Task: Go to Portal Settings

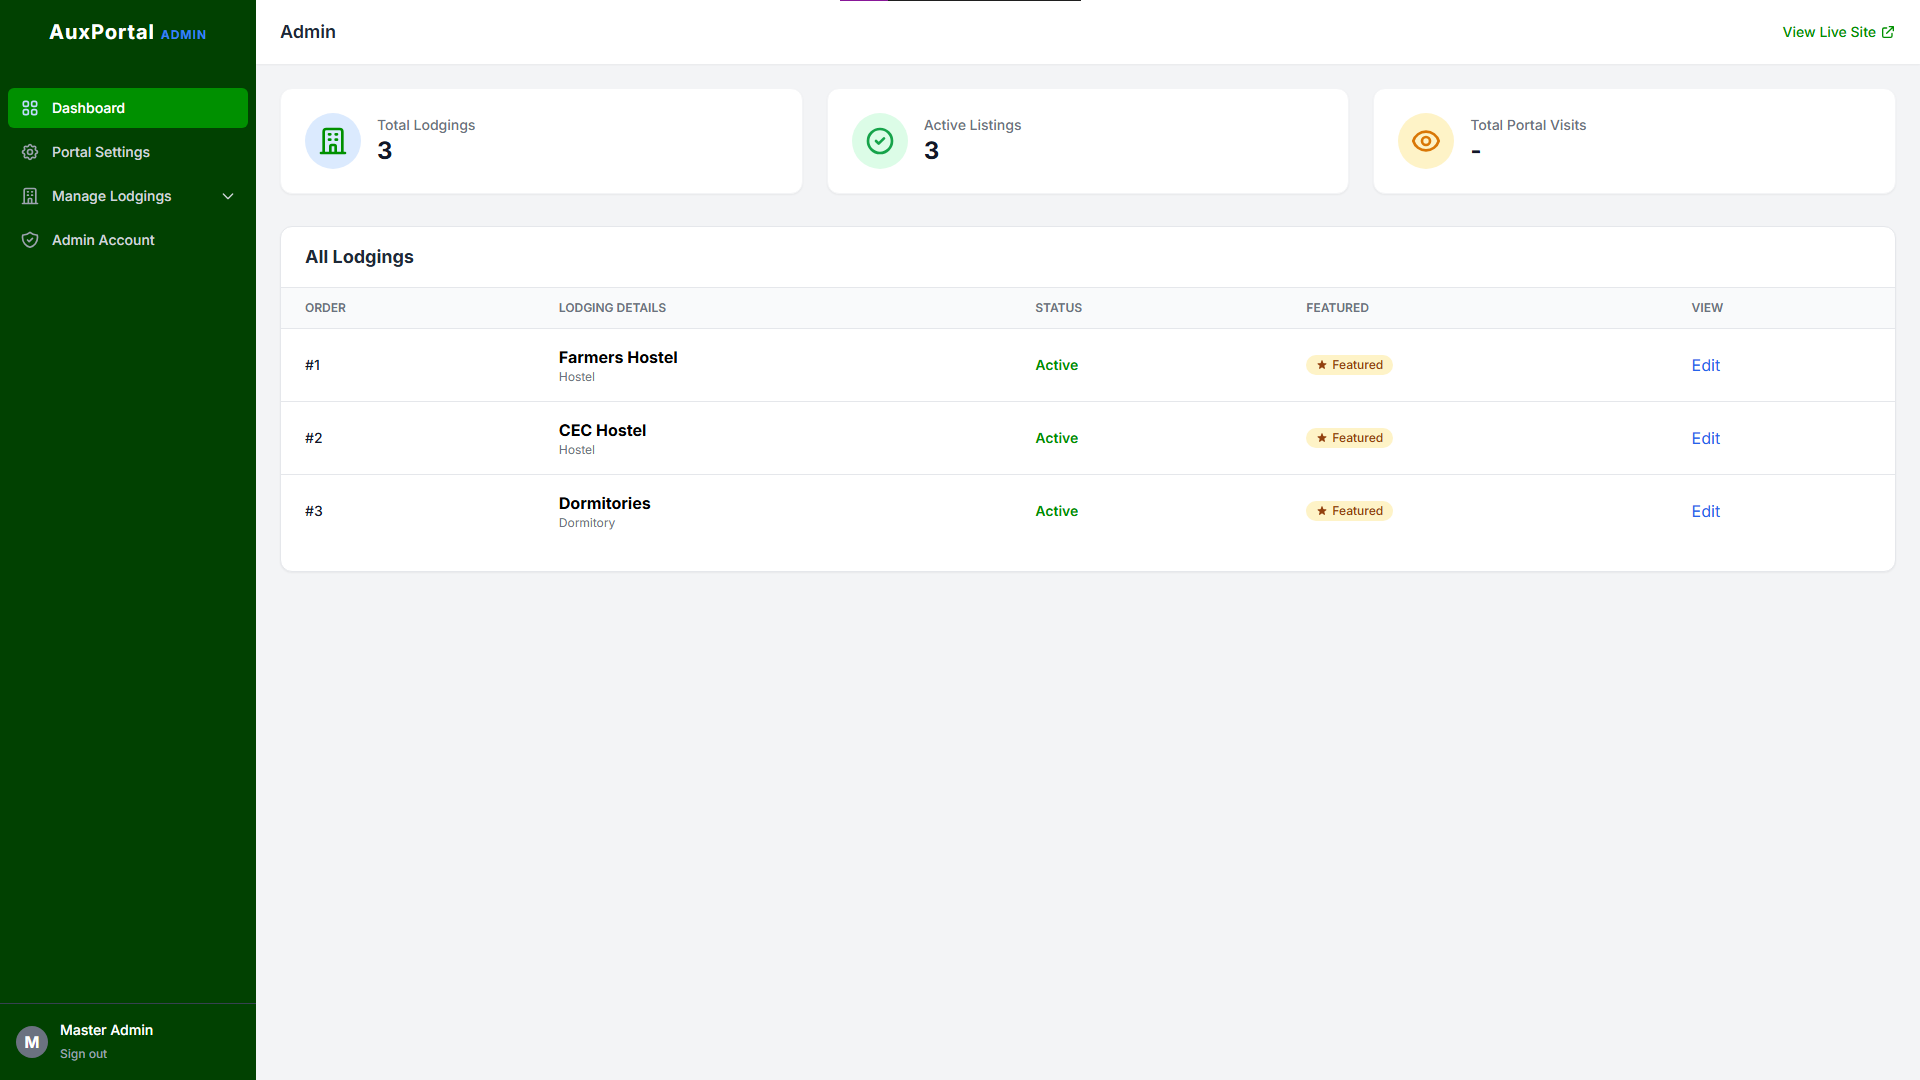Action: 128,152
